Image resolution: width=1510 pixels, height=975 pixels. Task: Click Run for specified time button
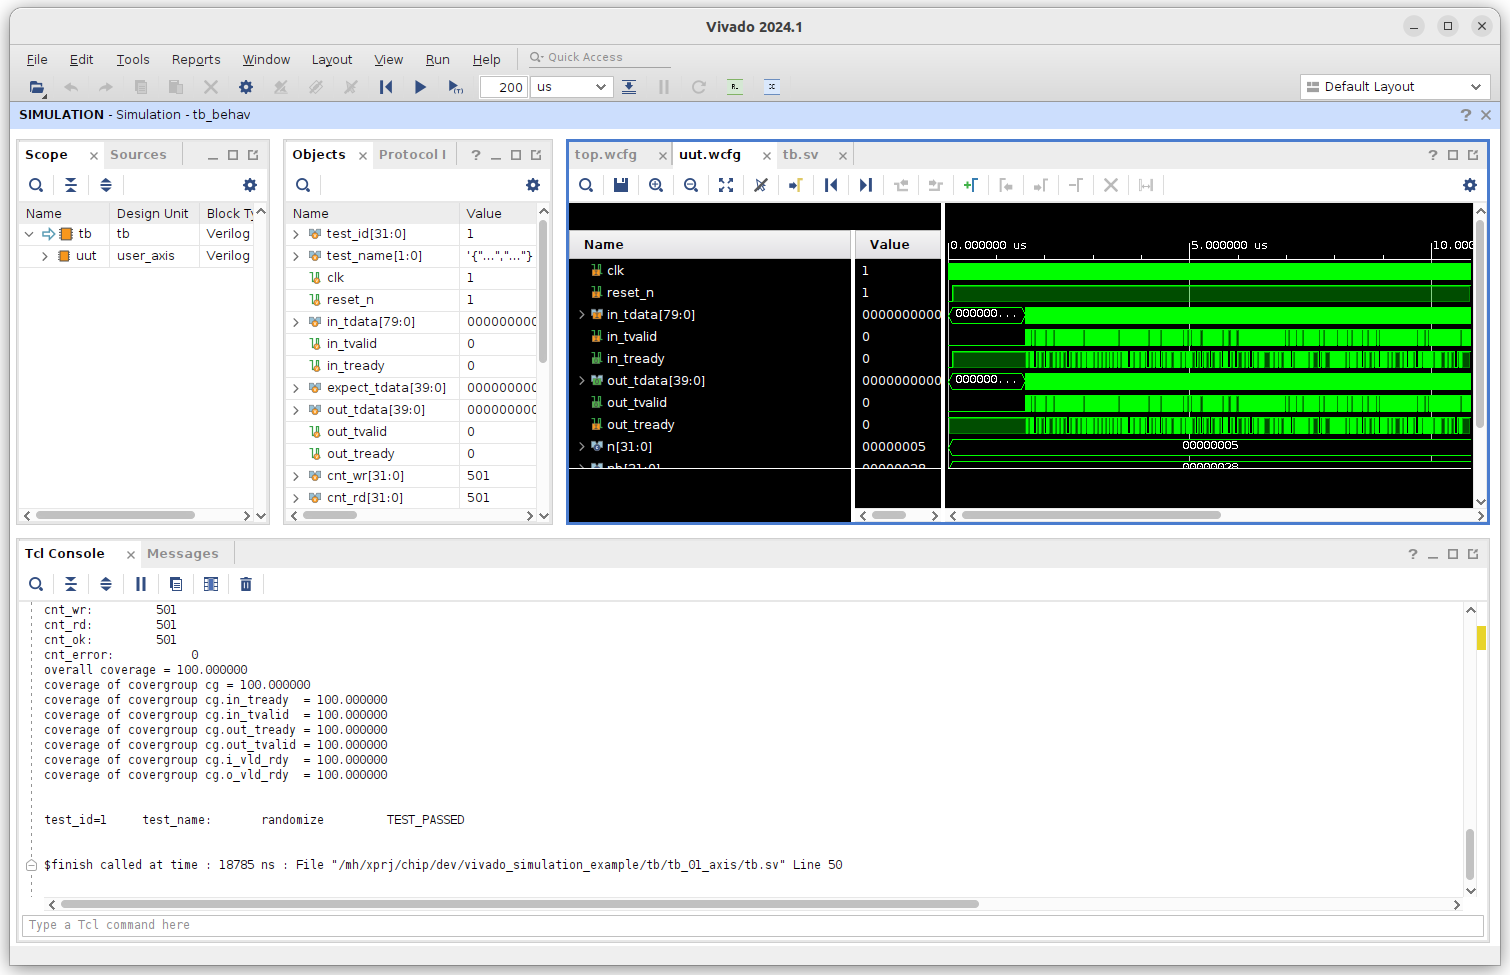(455, 87)
